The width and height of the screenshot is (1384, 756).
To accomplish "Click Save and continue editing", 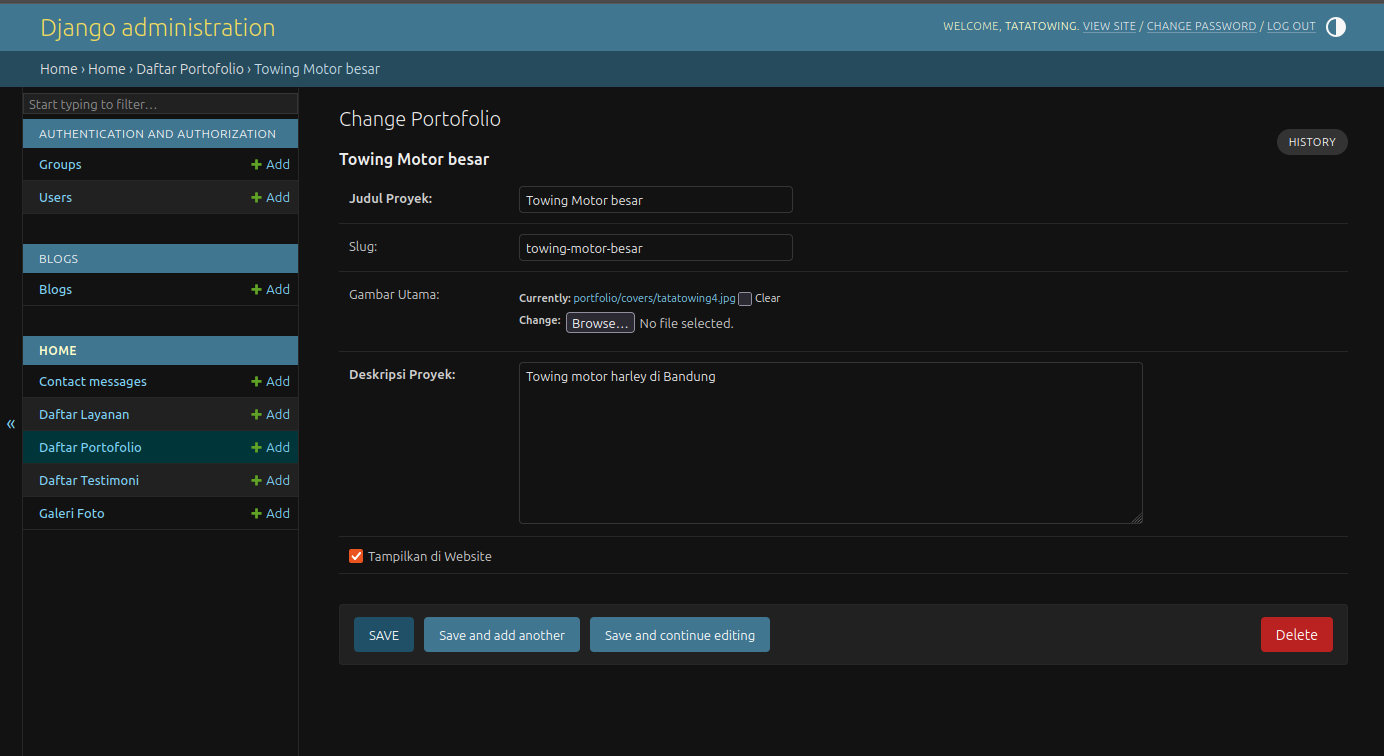I will click(x=679, y=635).
